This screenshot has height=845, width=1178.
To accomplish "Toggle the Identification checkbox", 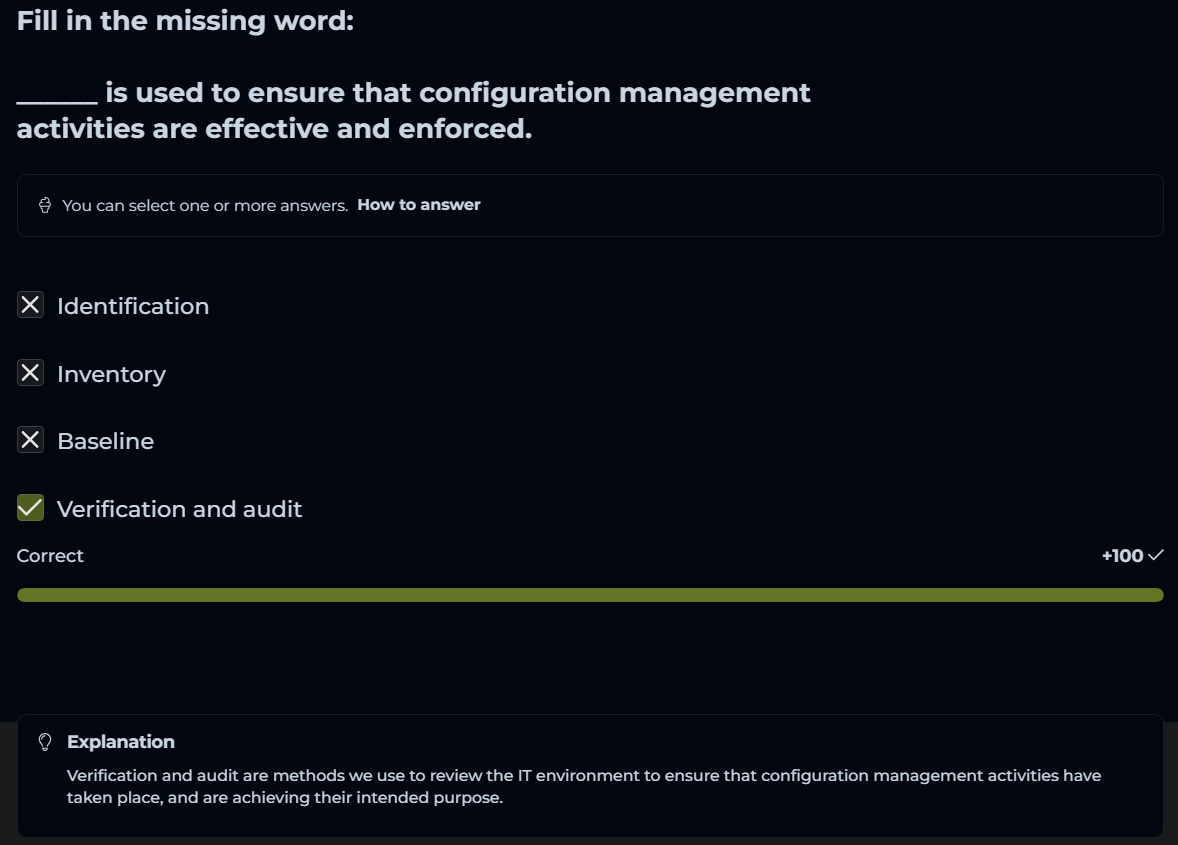I will pos(31,305).
